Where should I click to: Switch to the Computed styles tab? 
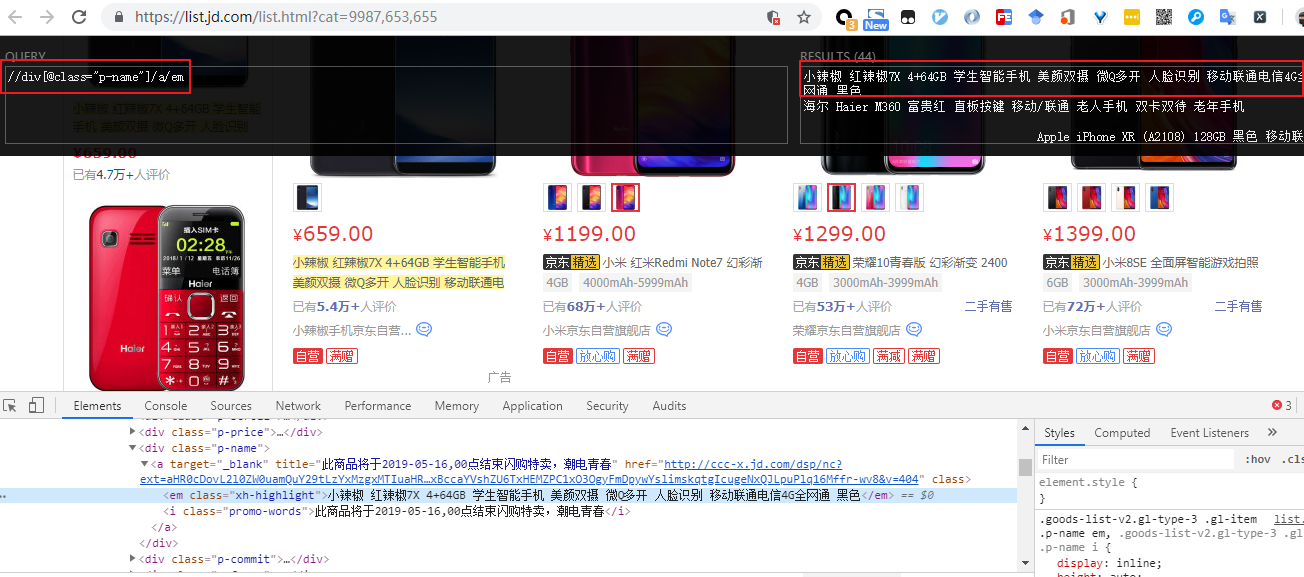(x=1122, y=433)
